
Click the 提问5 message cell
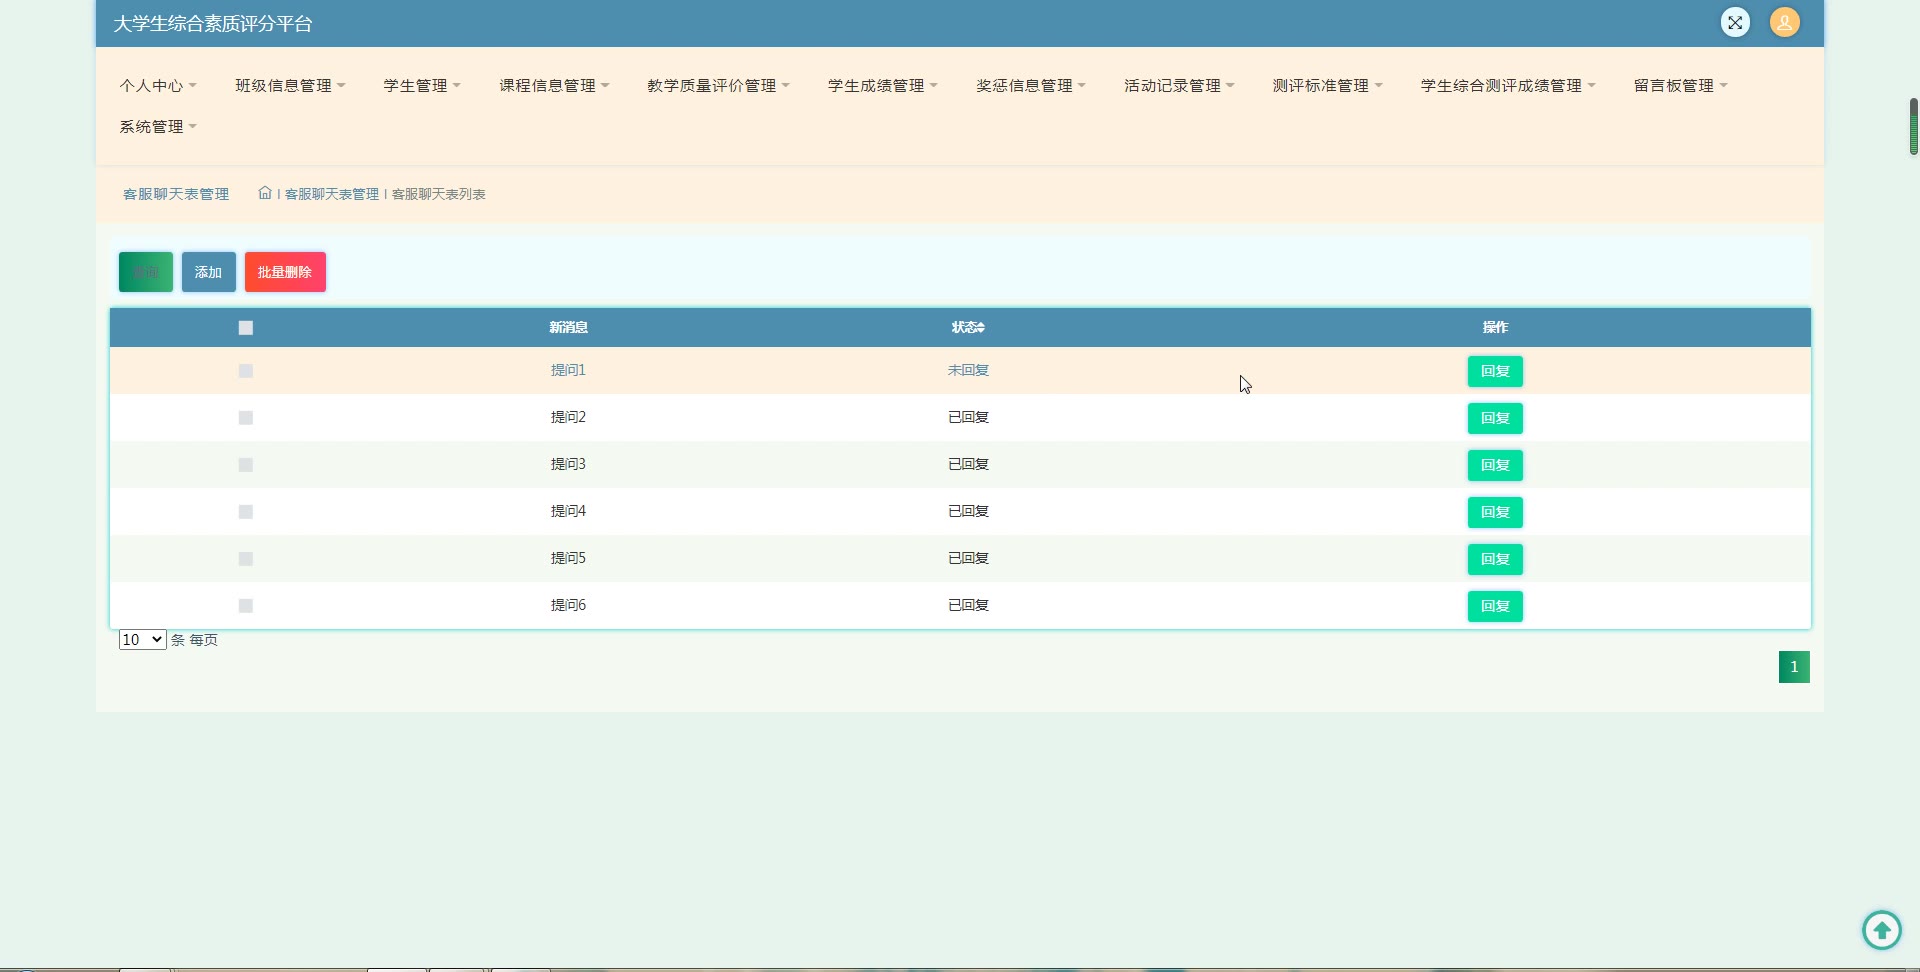coord(568,558)
